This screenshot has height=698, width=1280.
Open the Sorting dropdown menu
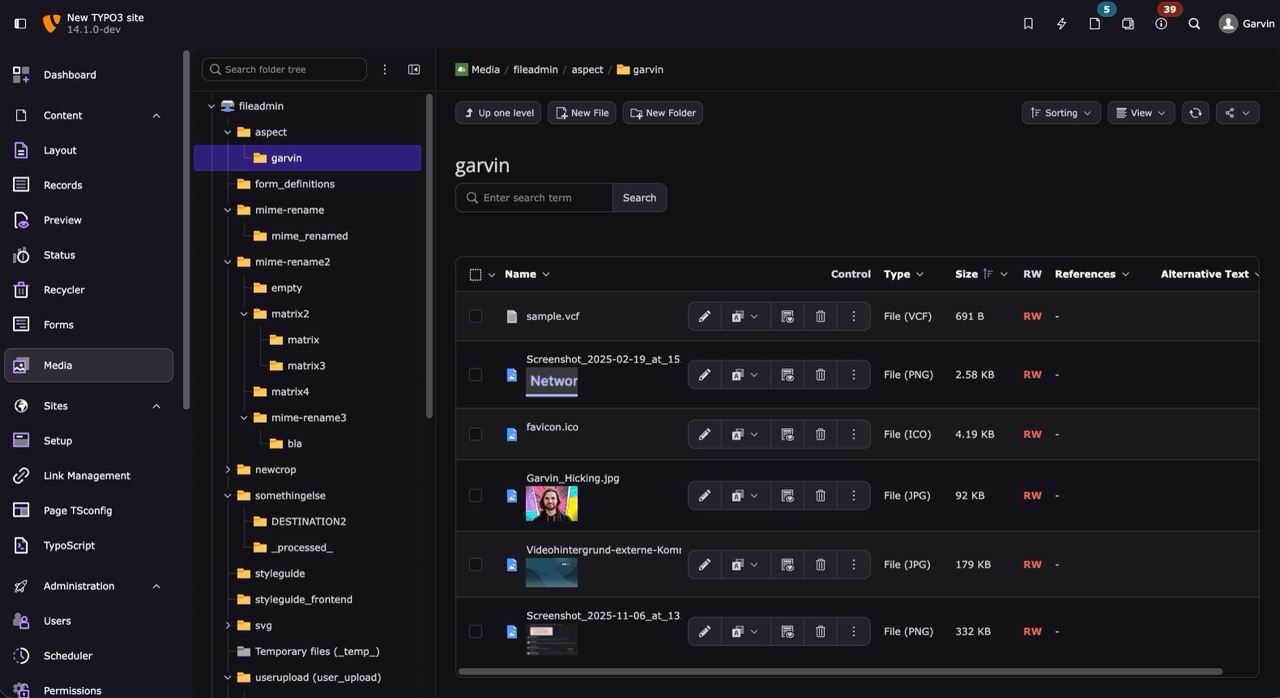coord(1061,112)
